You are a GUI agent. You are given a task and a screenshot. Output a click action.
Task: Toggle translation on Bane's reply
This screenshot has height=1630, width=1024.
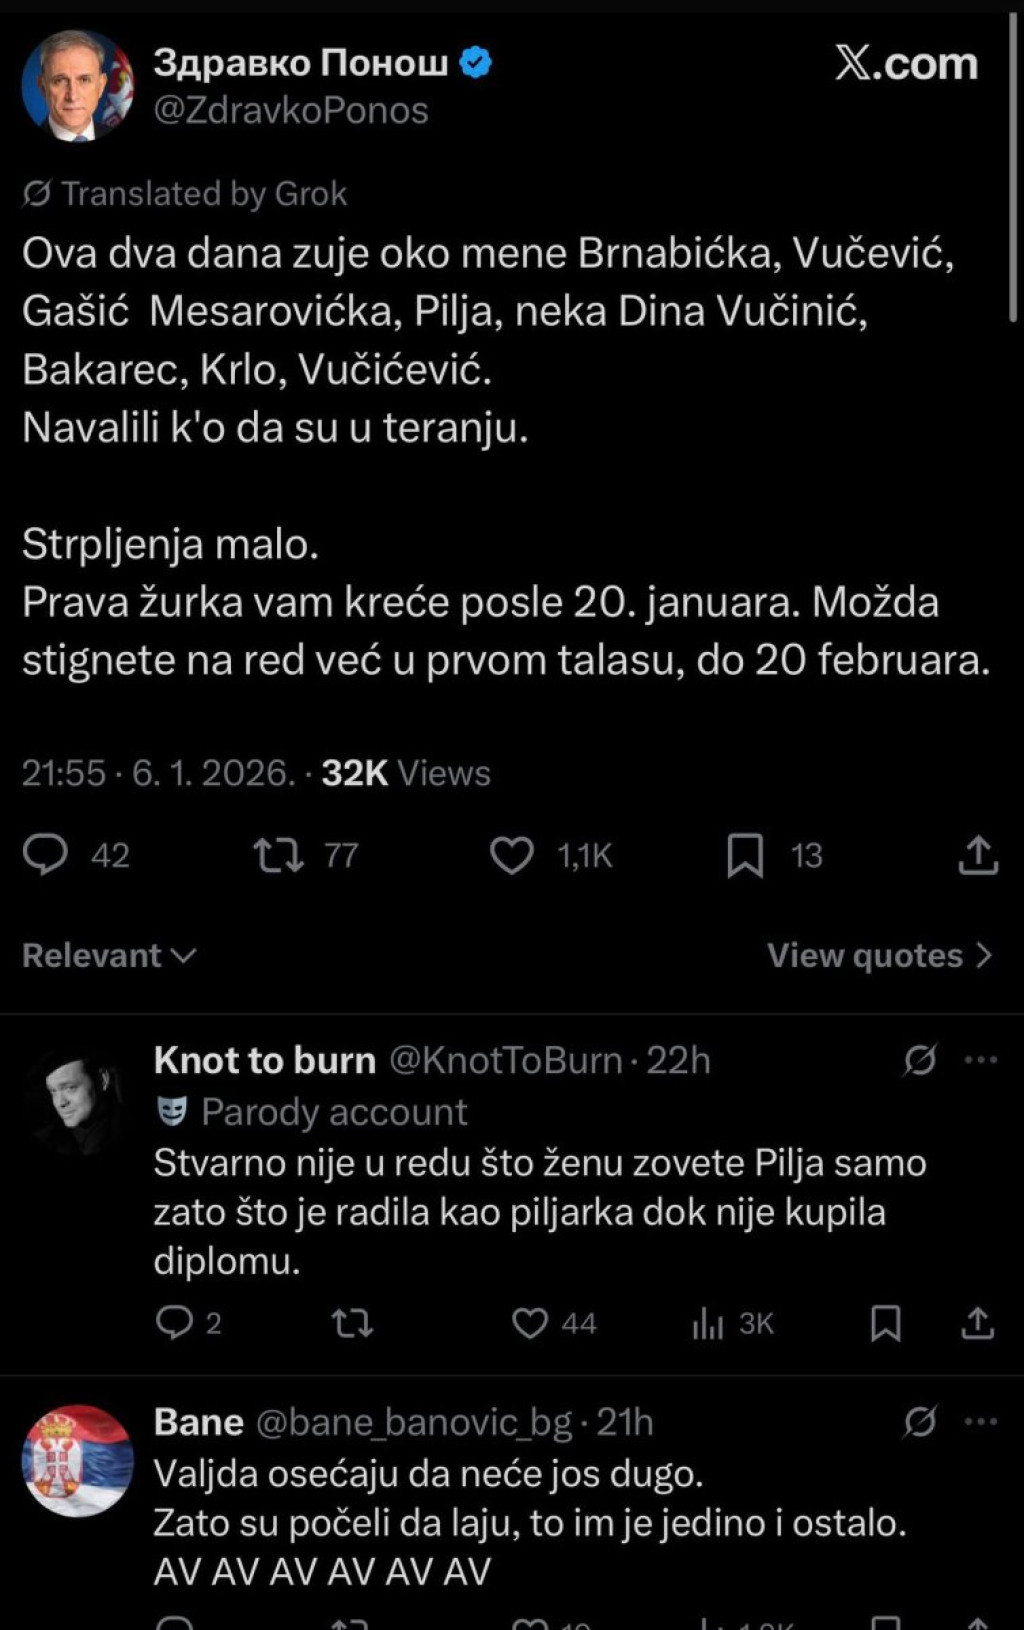[919, 1421]
